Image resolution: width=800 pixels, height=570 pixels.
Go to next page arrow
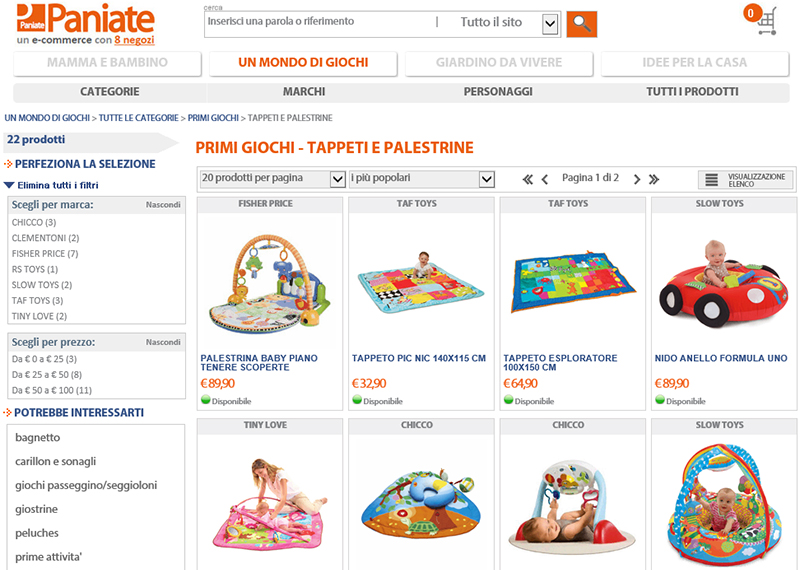[x=637, y=179]
